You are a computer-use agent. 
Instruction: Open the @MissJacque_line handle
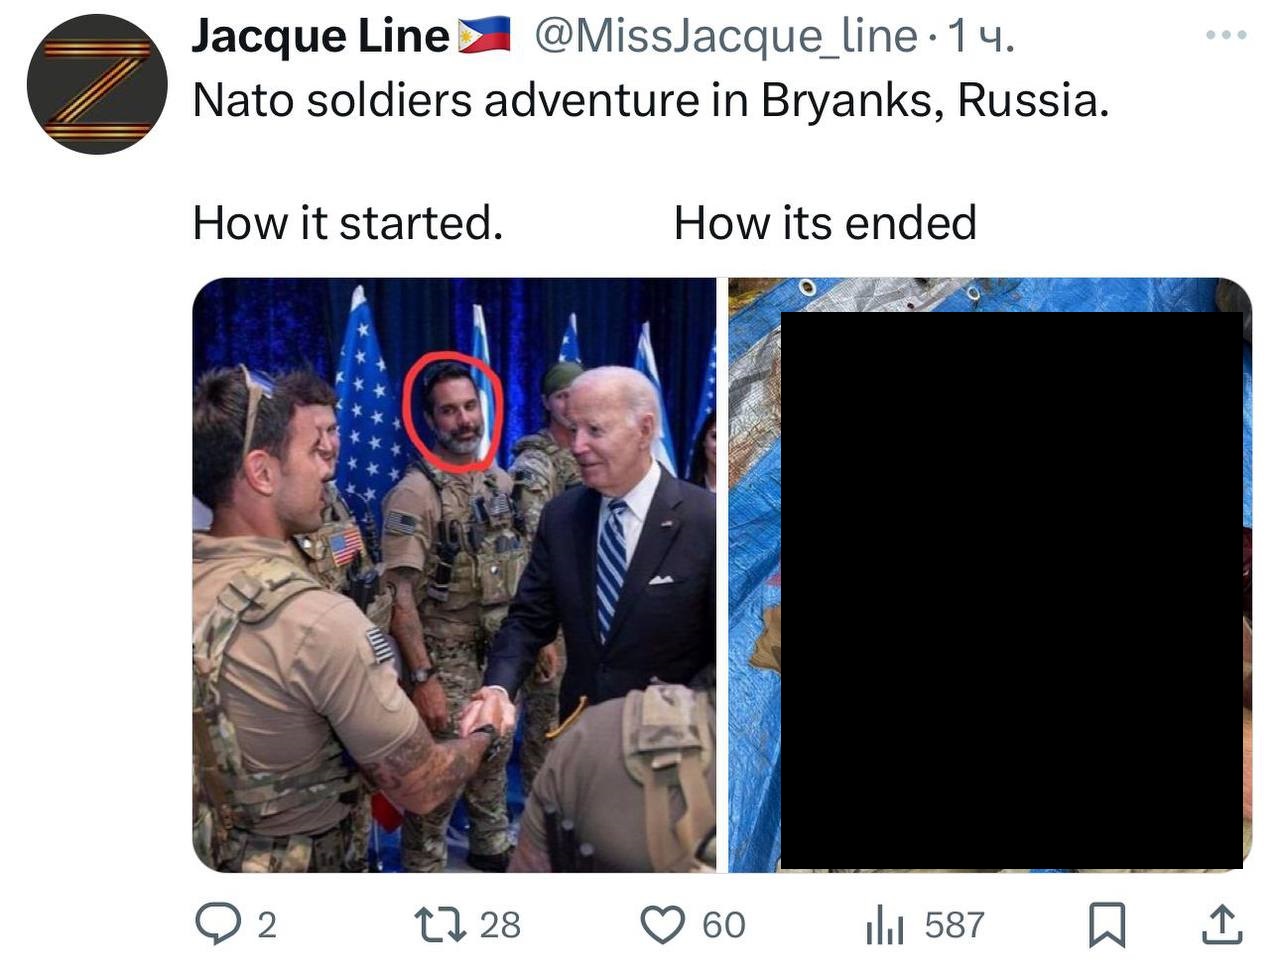[x=726, y=37]
